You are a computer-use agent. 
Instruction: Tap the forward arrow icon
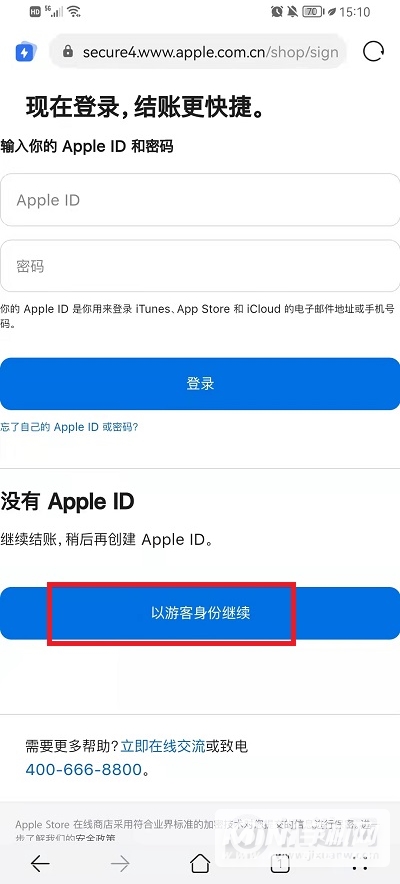(120, 863)
